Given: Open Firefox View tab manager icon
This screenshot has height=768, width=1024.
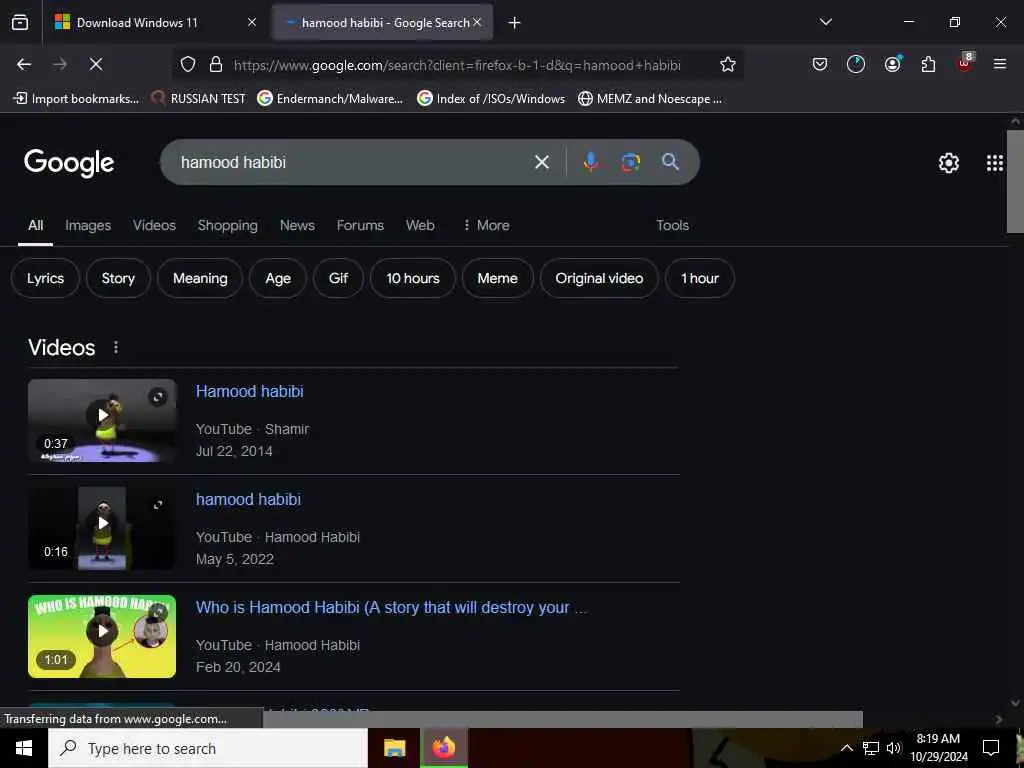Looking at the screenshot, I should 20,22.
